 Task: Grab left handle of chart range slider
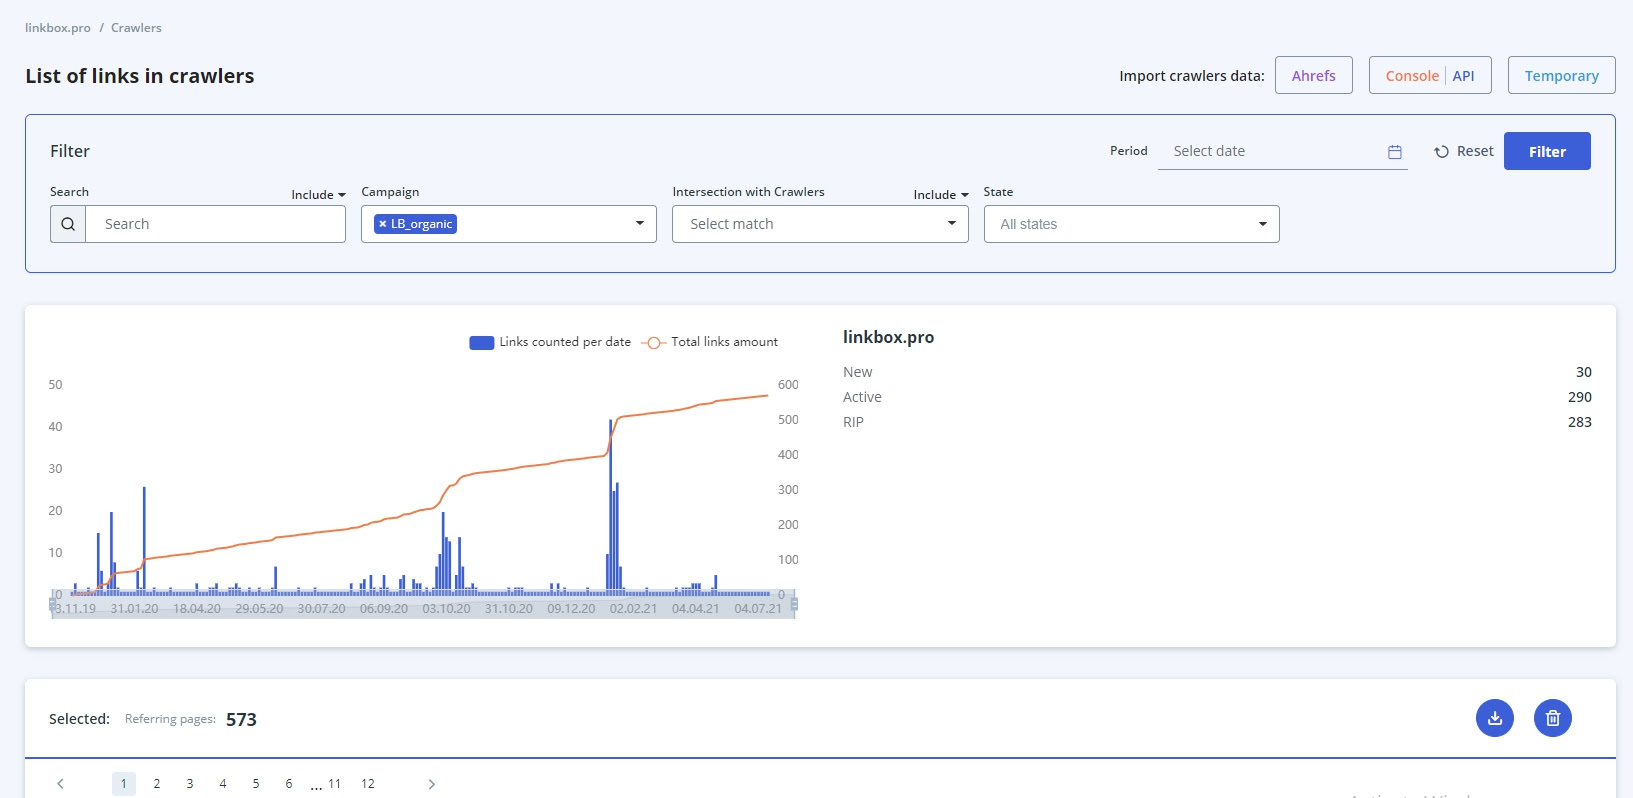[53, 604]
